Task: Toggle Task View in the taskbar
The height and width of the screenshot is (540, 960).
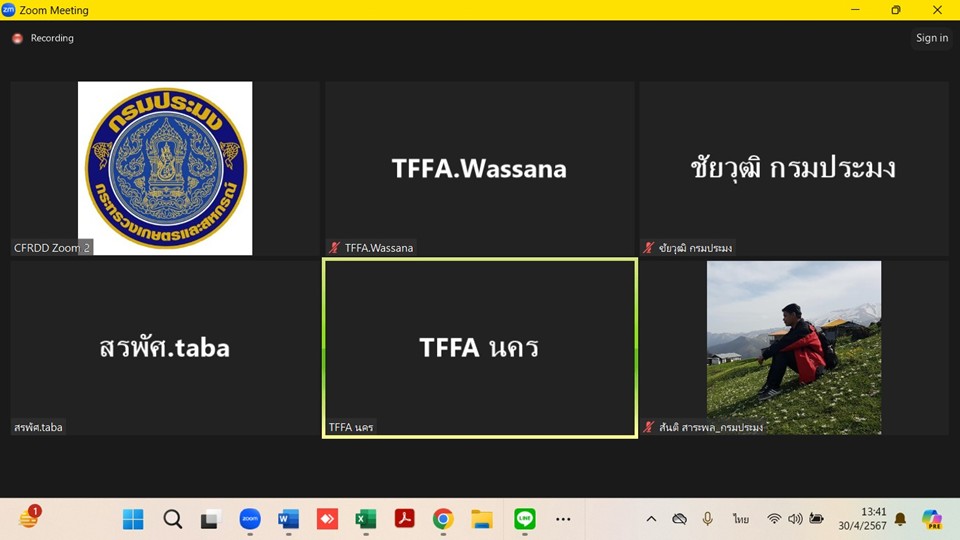Action: pyautogui.click(x=210, y=519)
